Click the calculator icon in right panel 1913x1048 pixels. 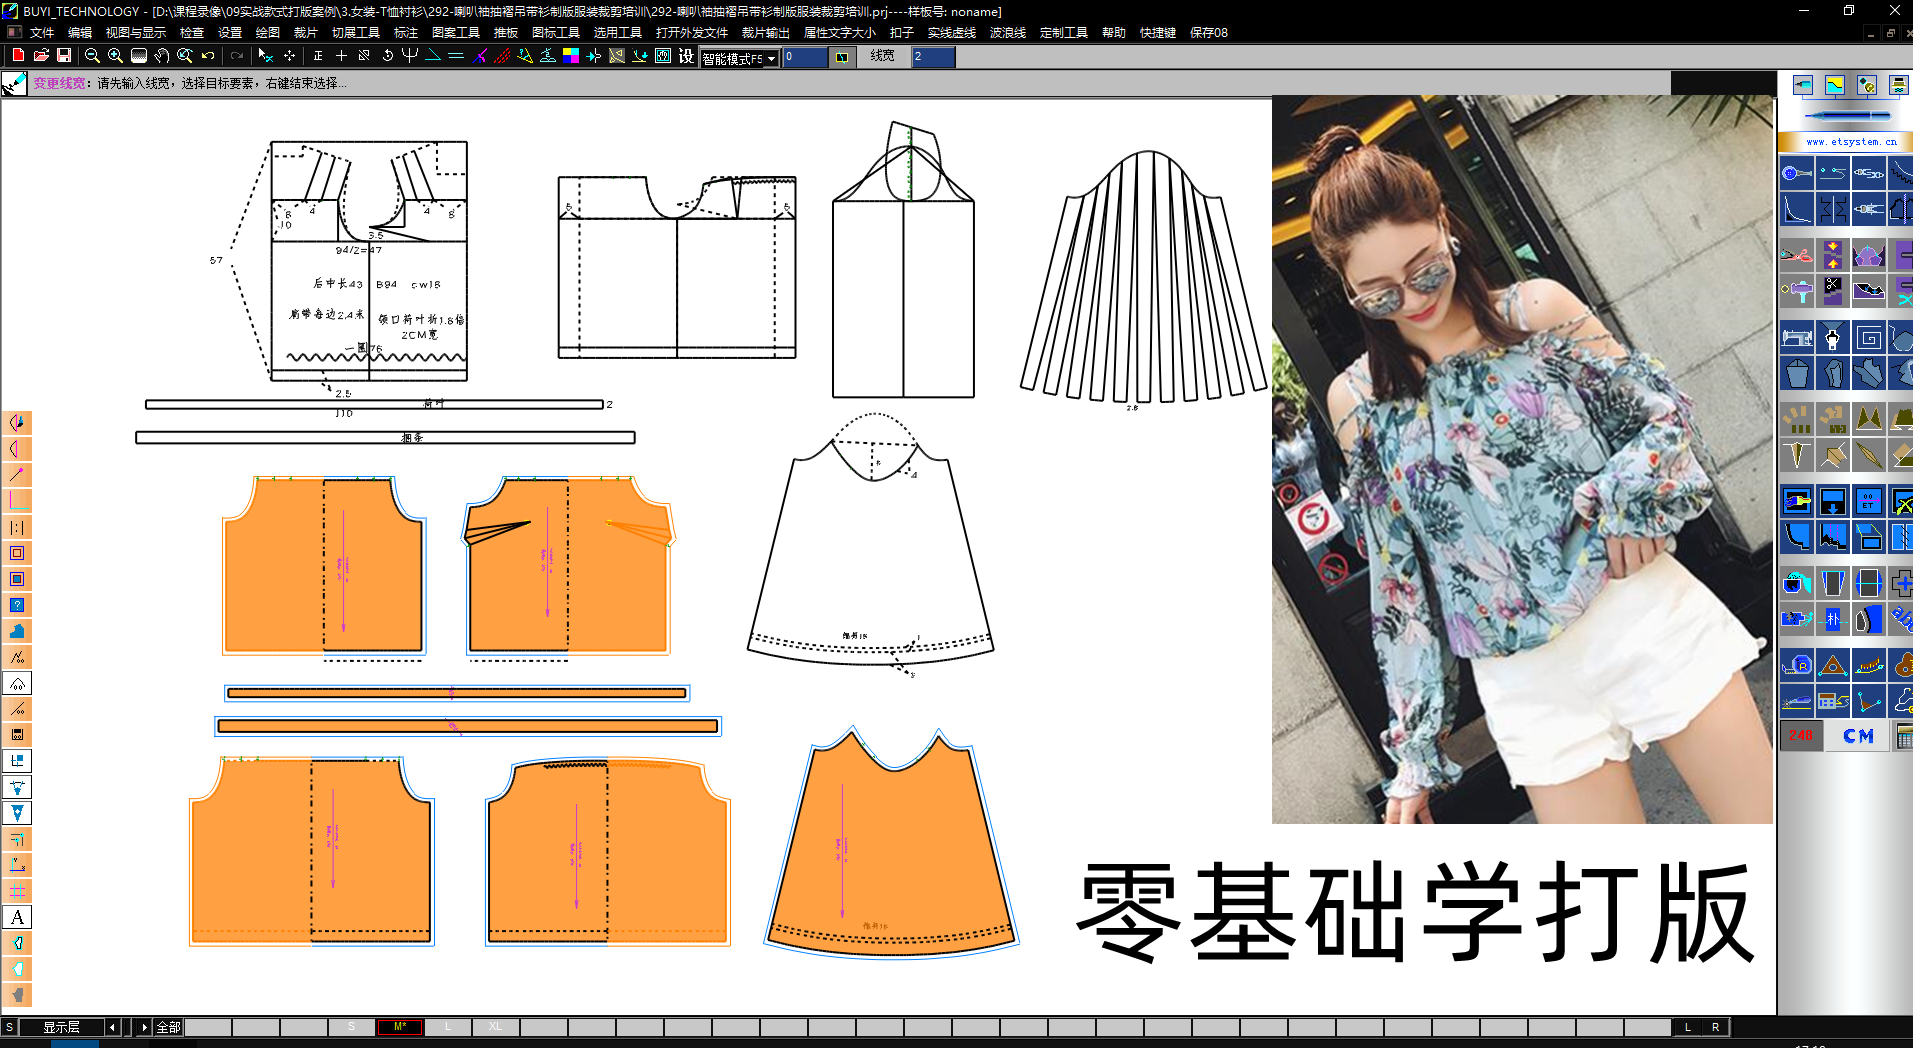pos(1903,736)
